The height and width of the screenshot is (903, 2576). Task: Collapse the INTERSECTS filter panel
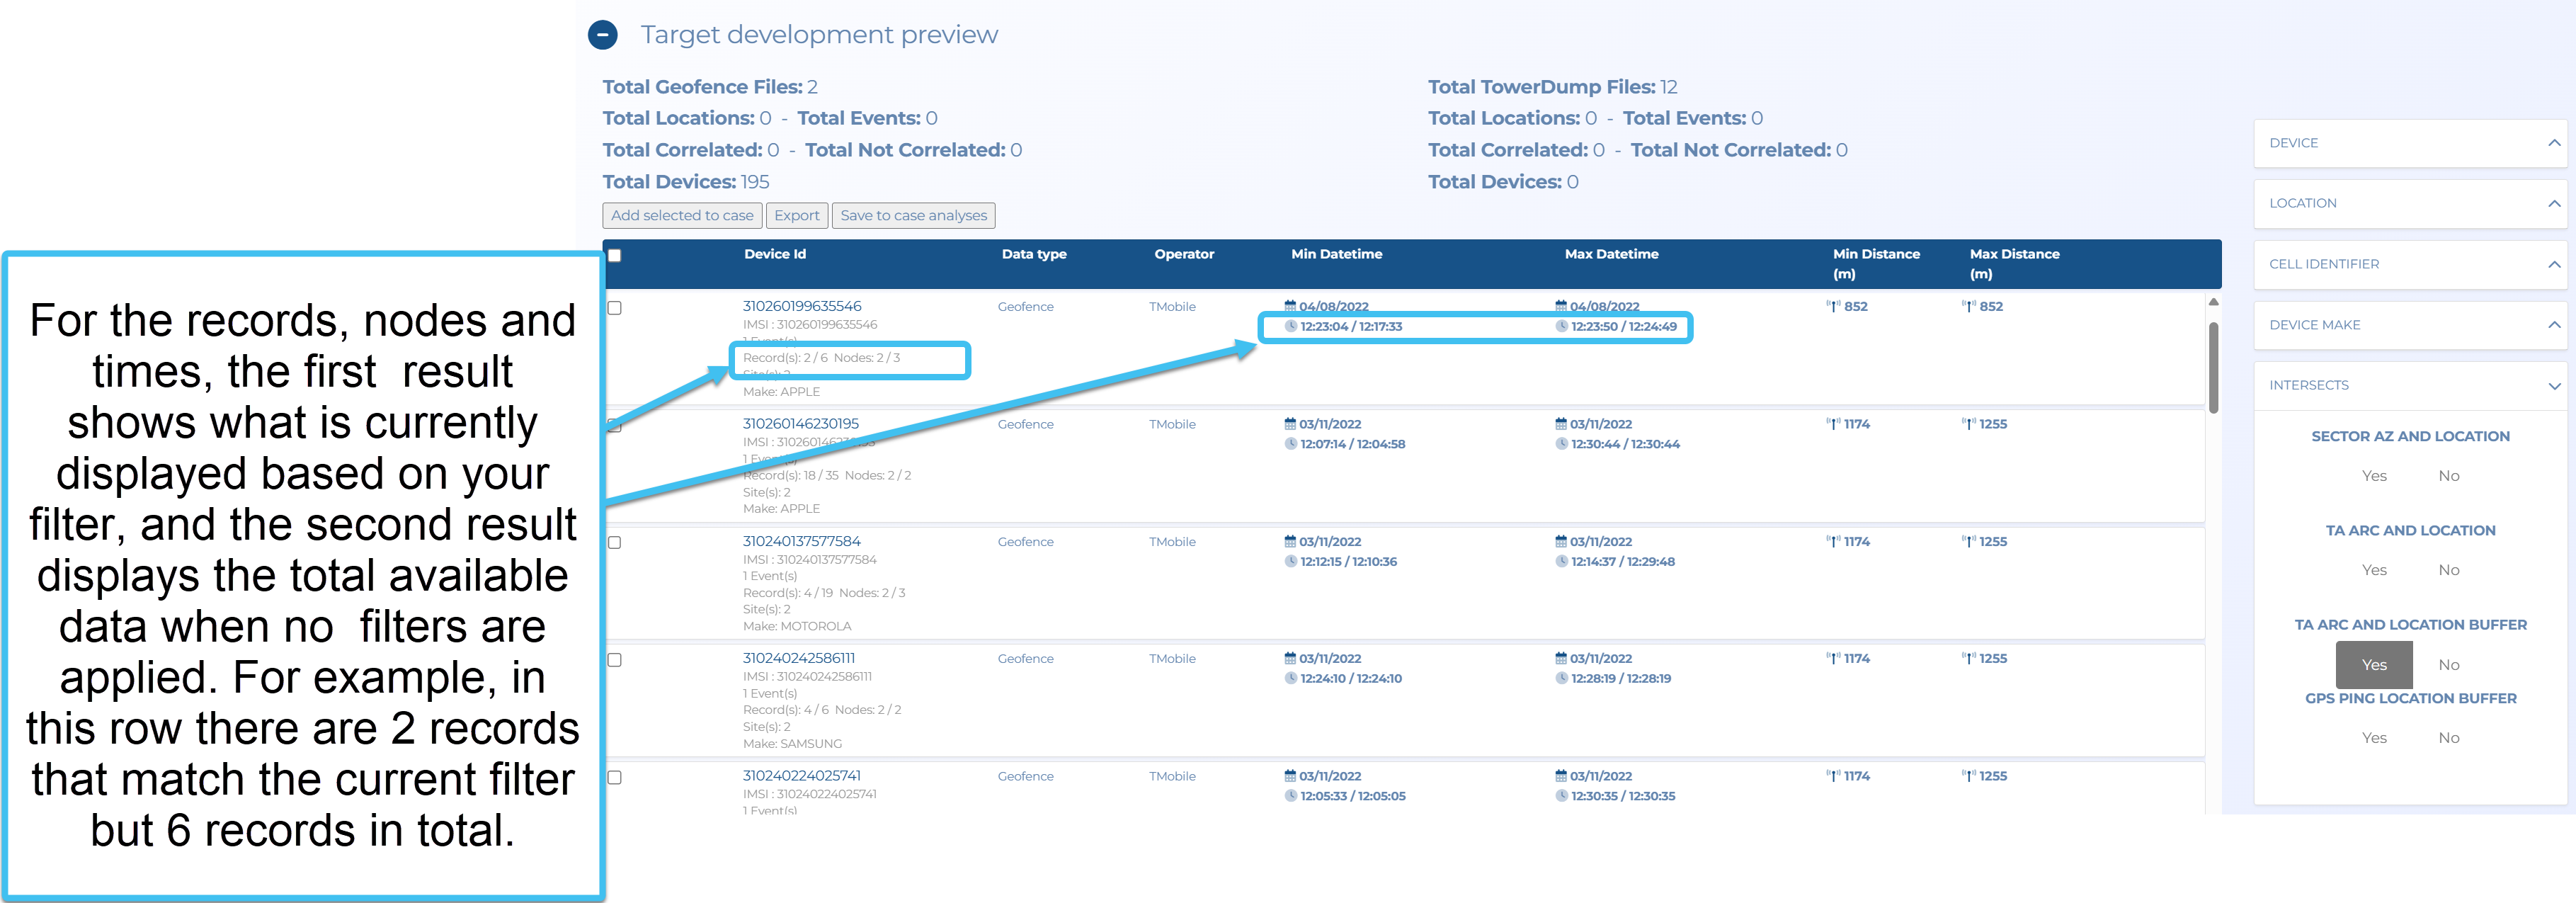2553,386
